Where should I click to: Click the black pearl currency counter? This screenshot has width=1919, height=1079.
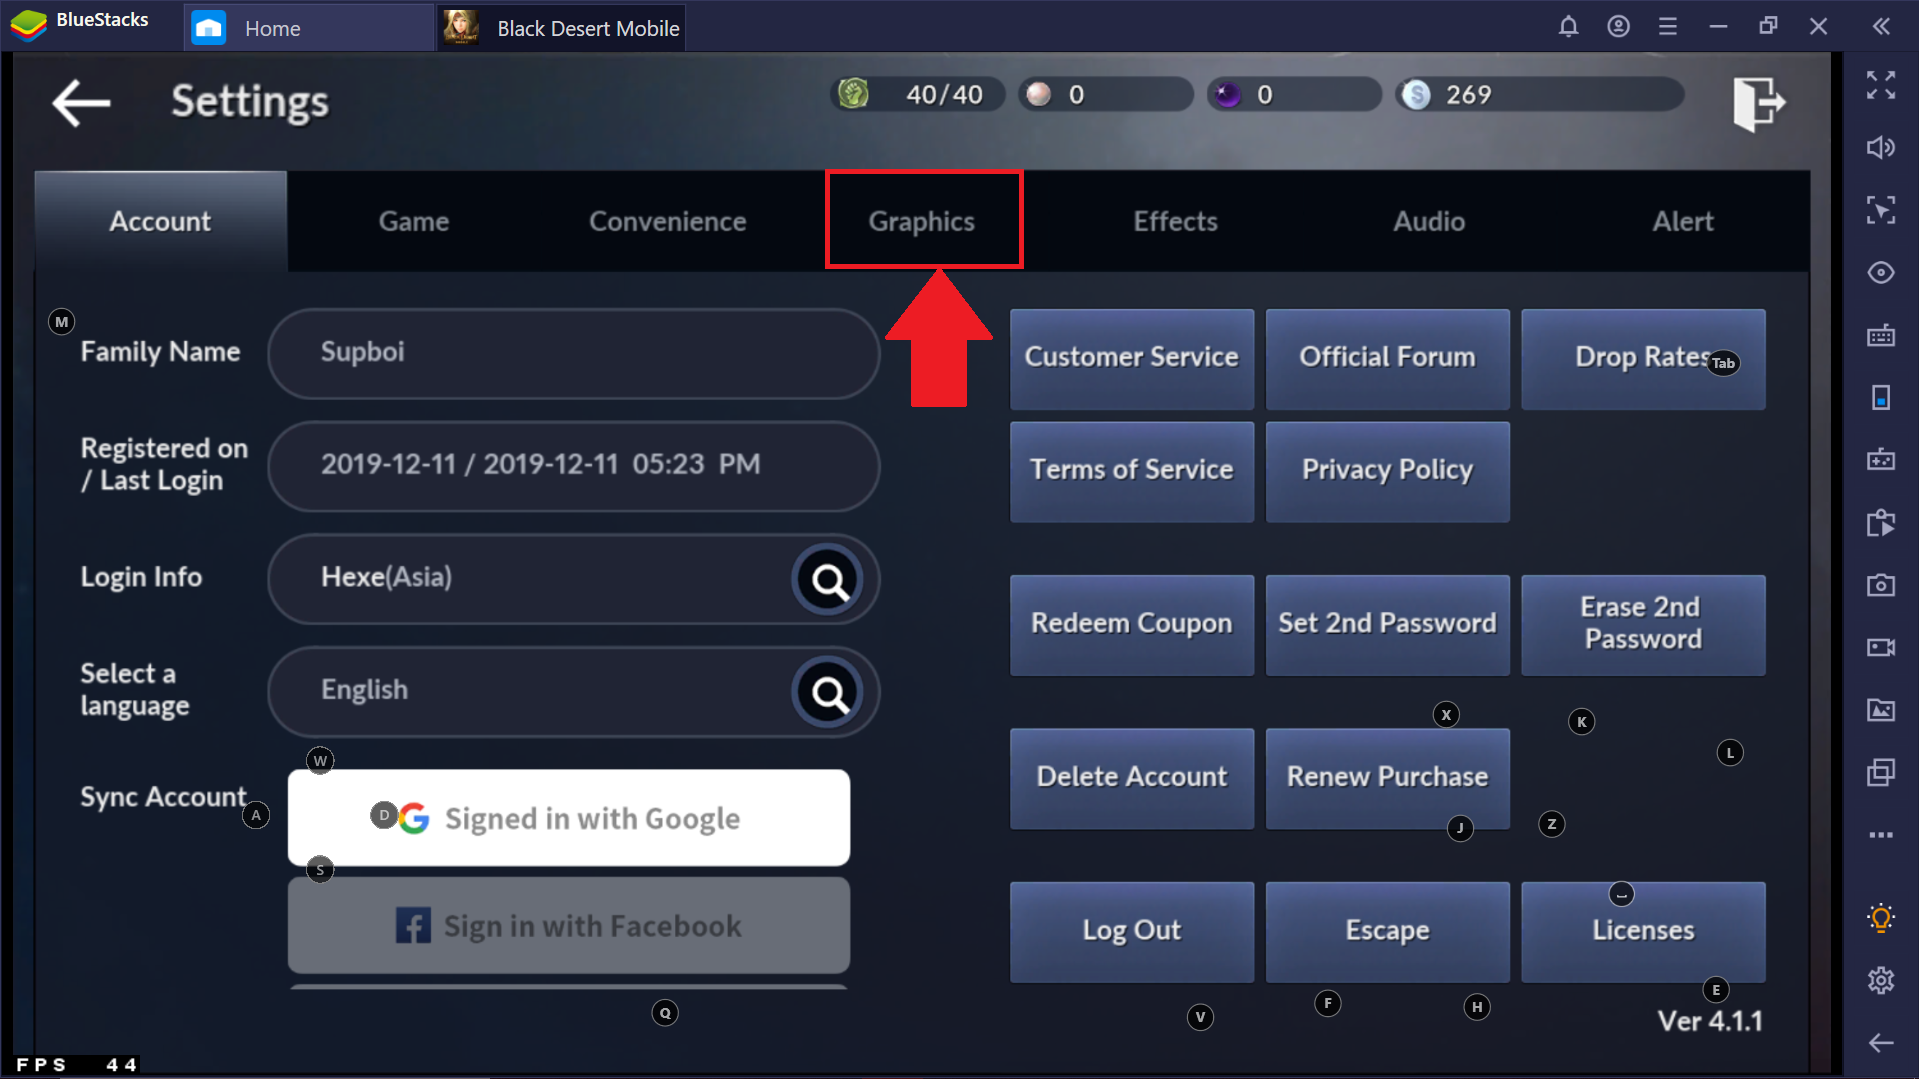tap(1294, 94)
